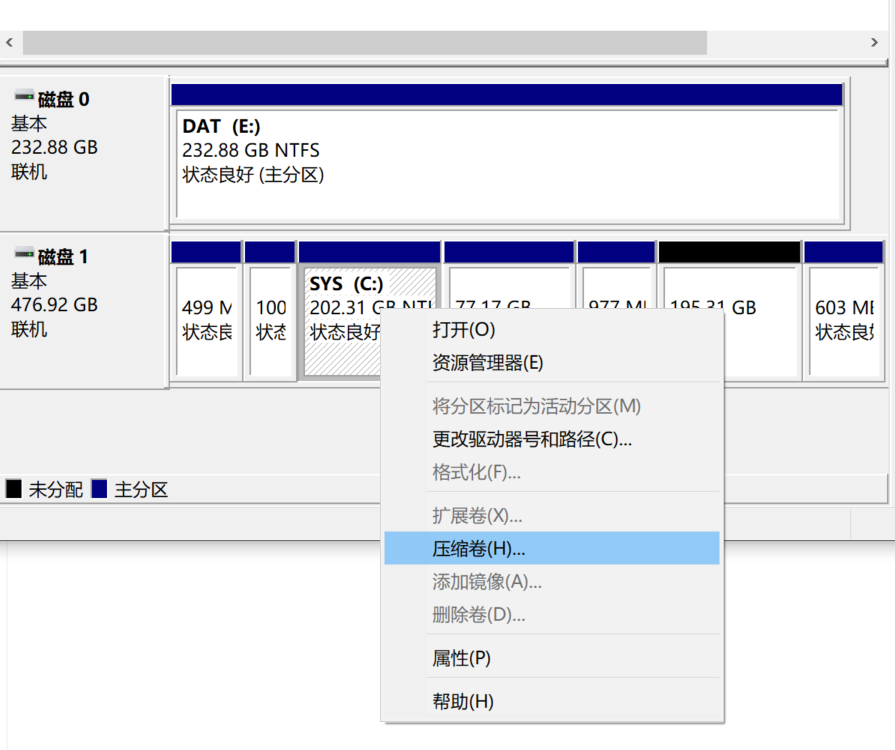Click the left arrow of the horizontal scrollbar
This screenshot has height=750, width=895.
(x=9, y=42)
